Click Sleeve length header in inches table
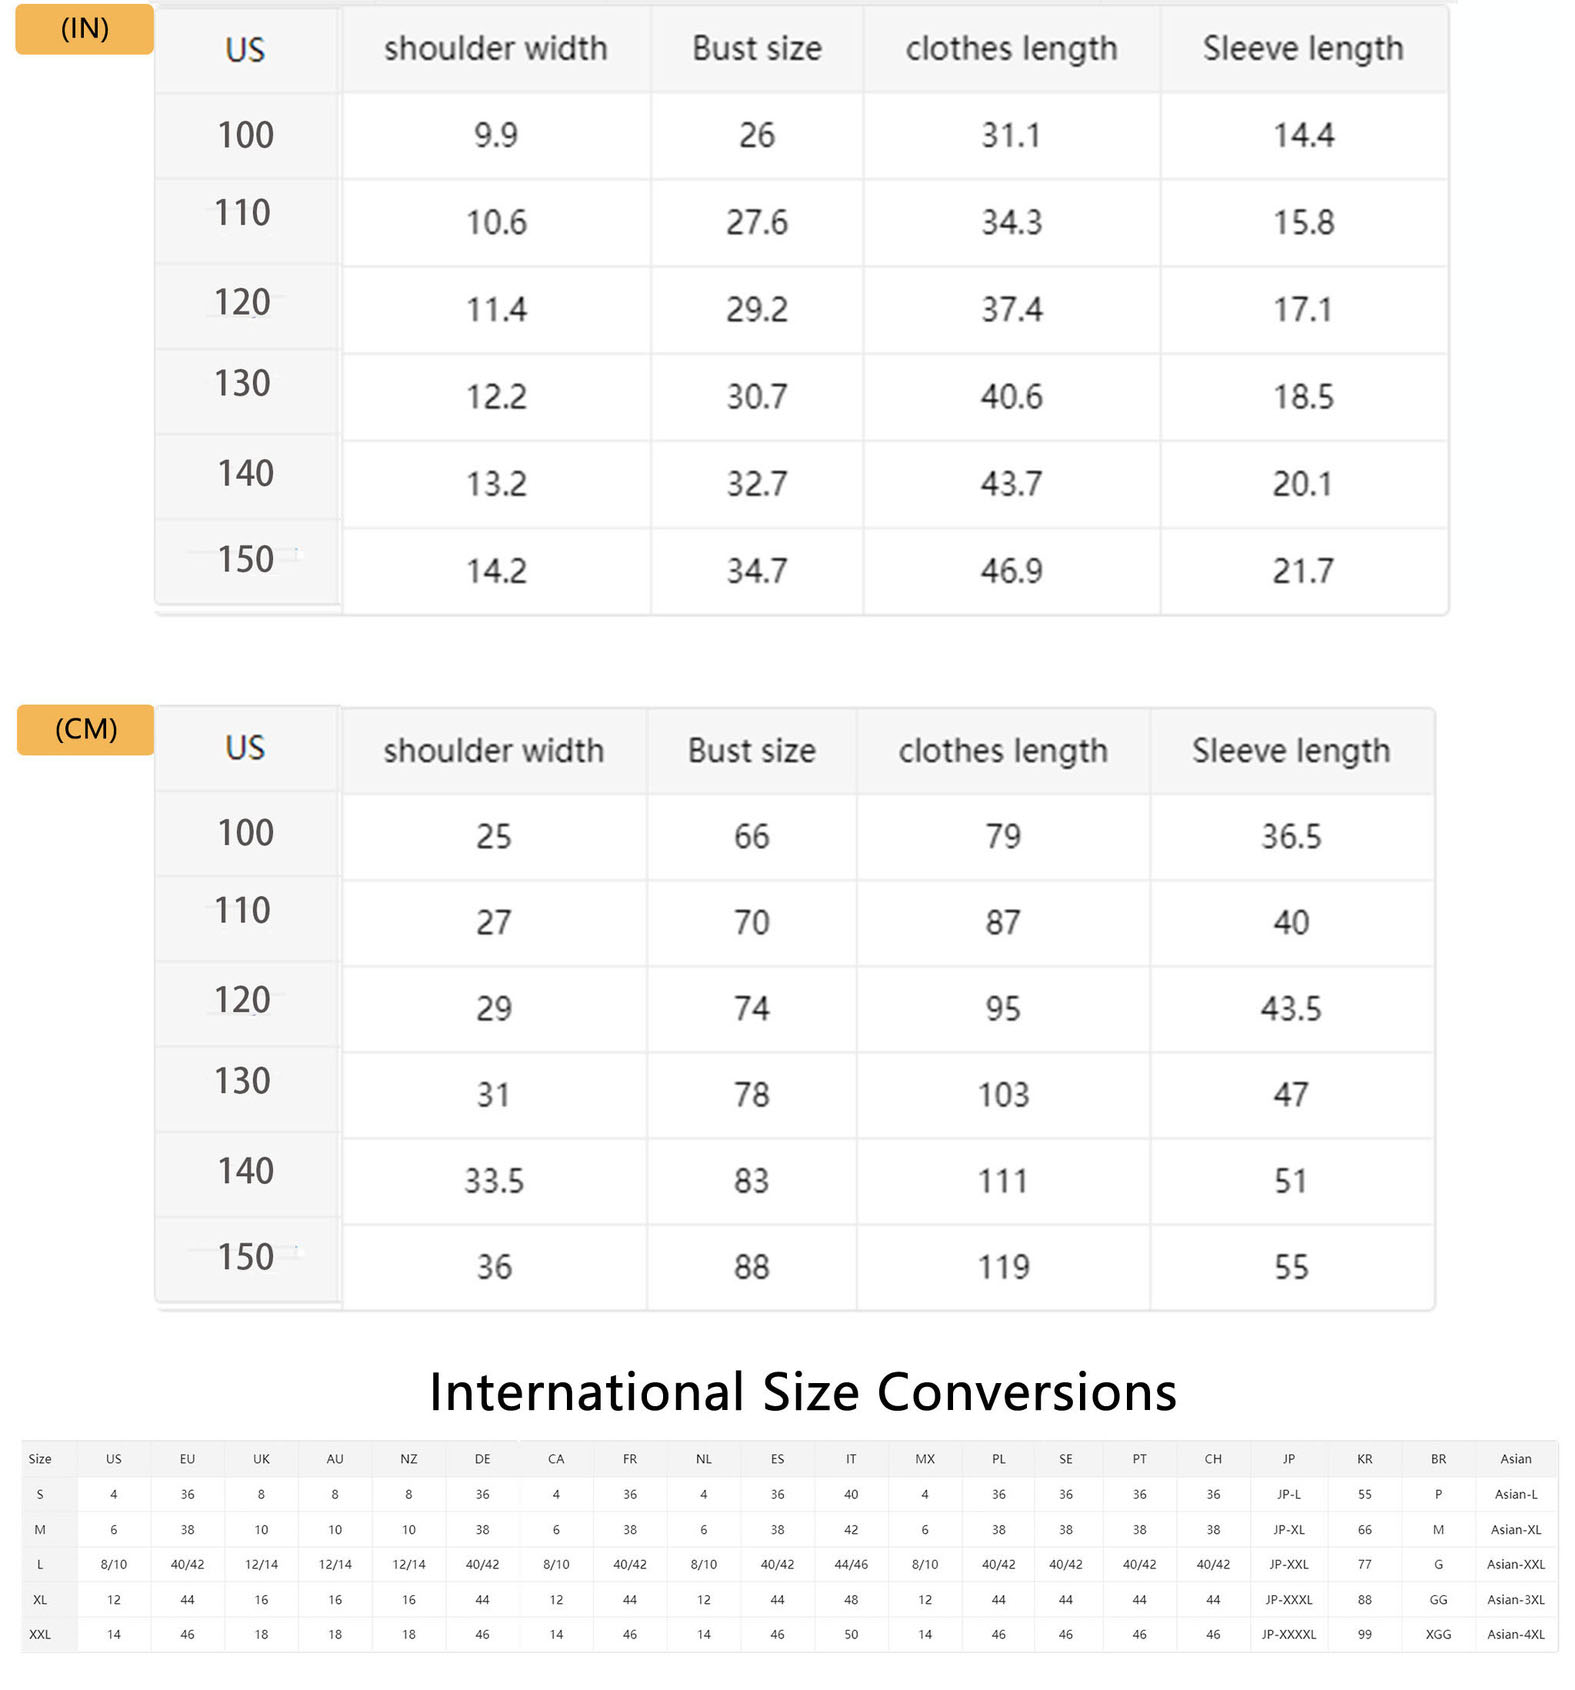 pos(1303,48)
